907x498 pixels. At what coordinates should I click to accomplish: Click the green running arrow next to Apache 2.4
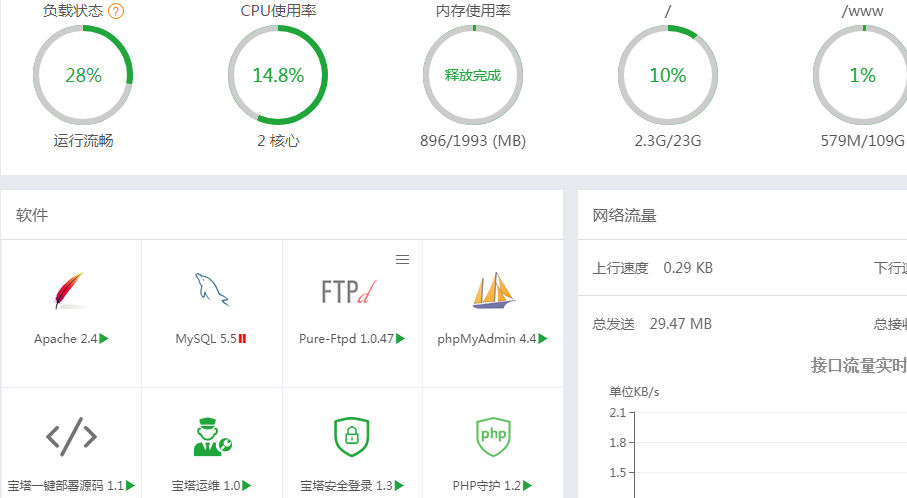point(104,339)
